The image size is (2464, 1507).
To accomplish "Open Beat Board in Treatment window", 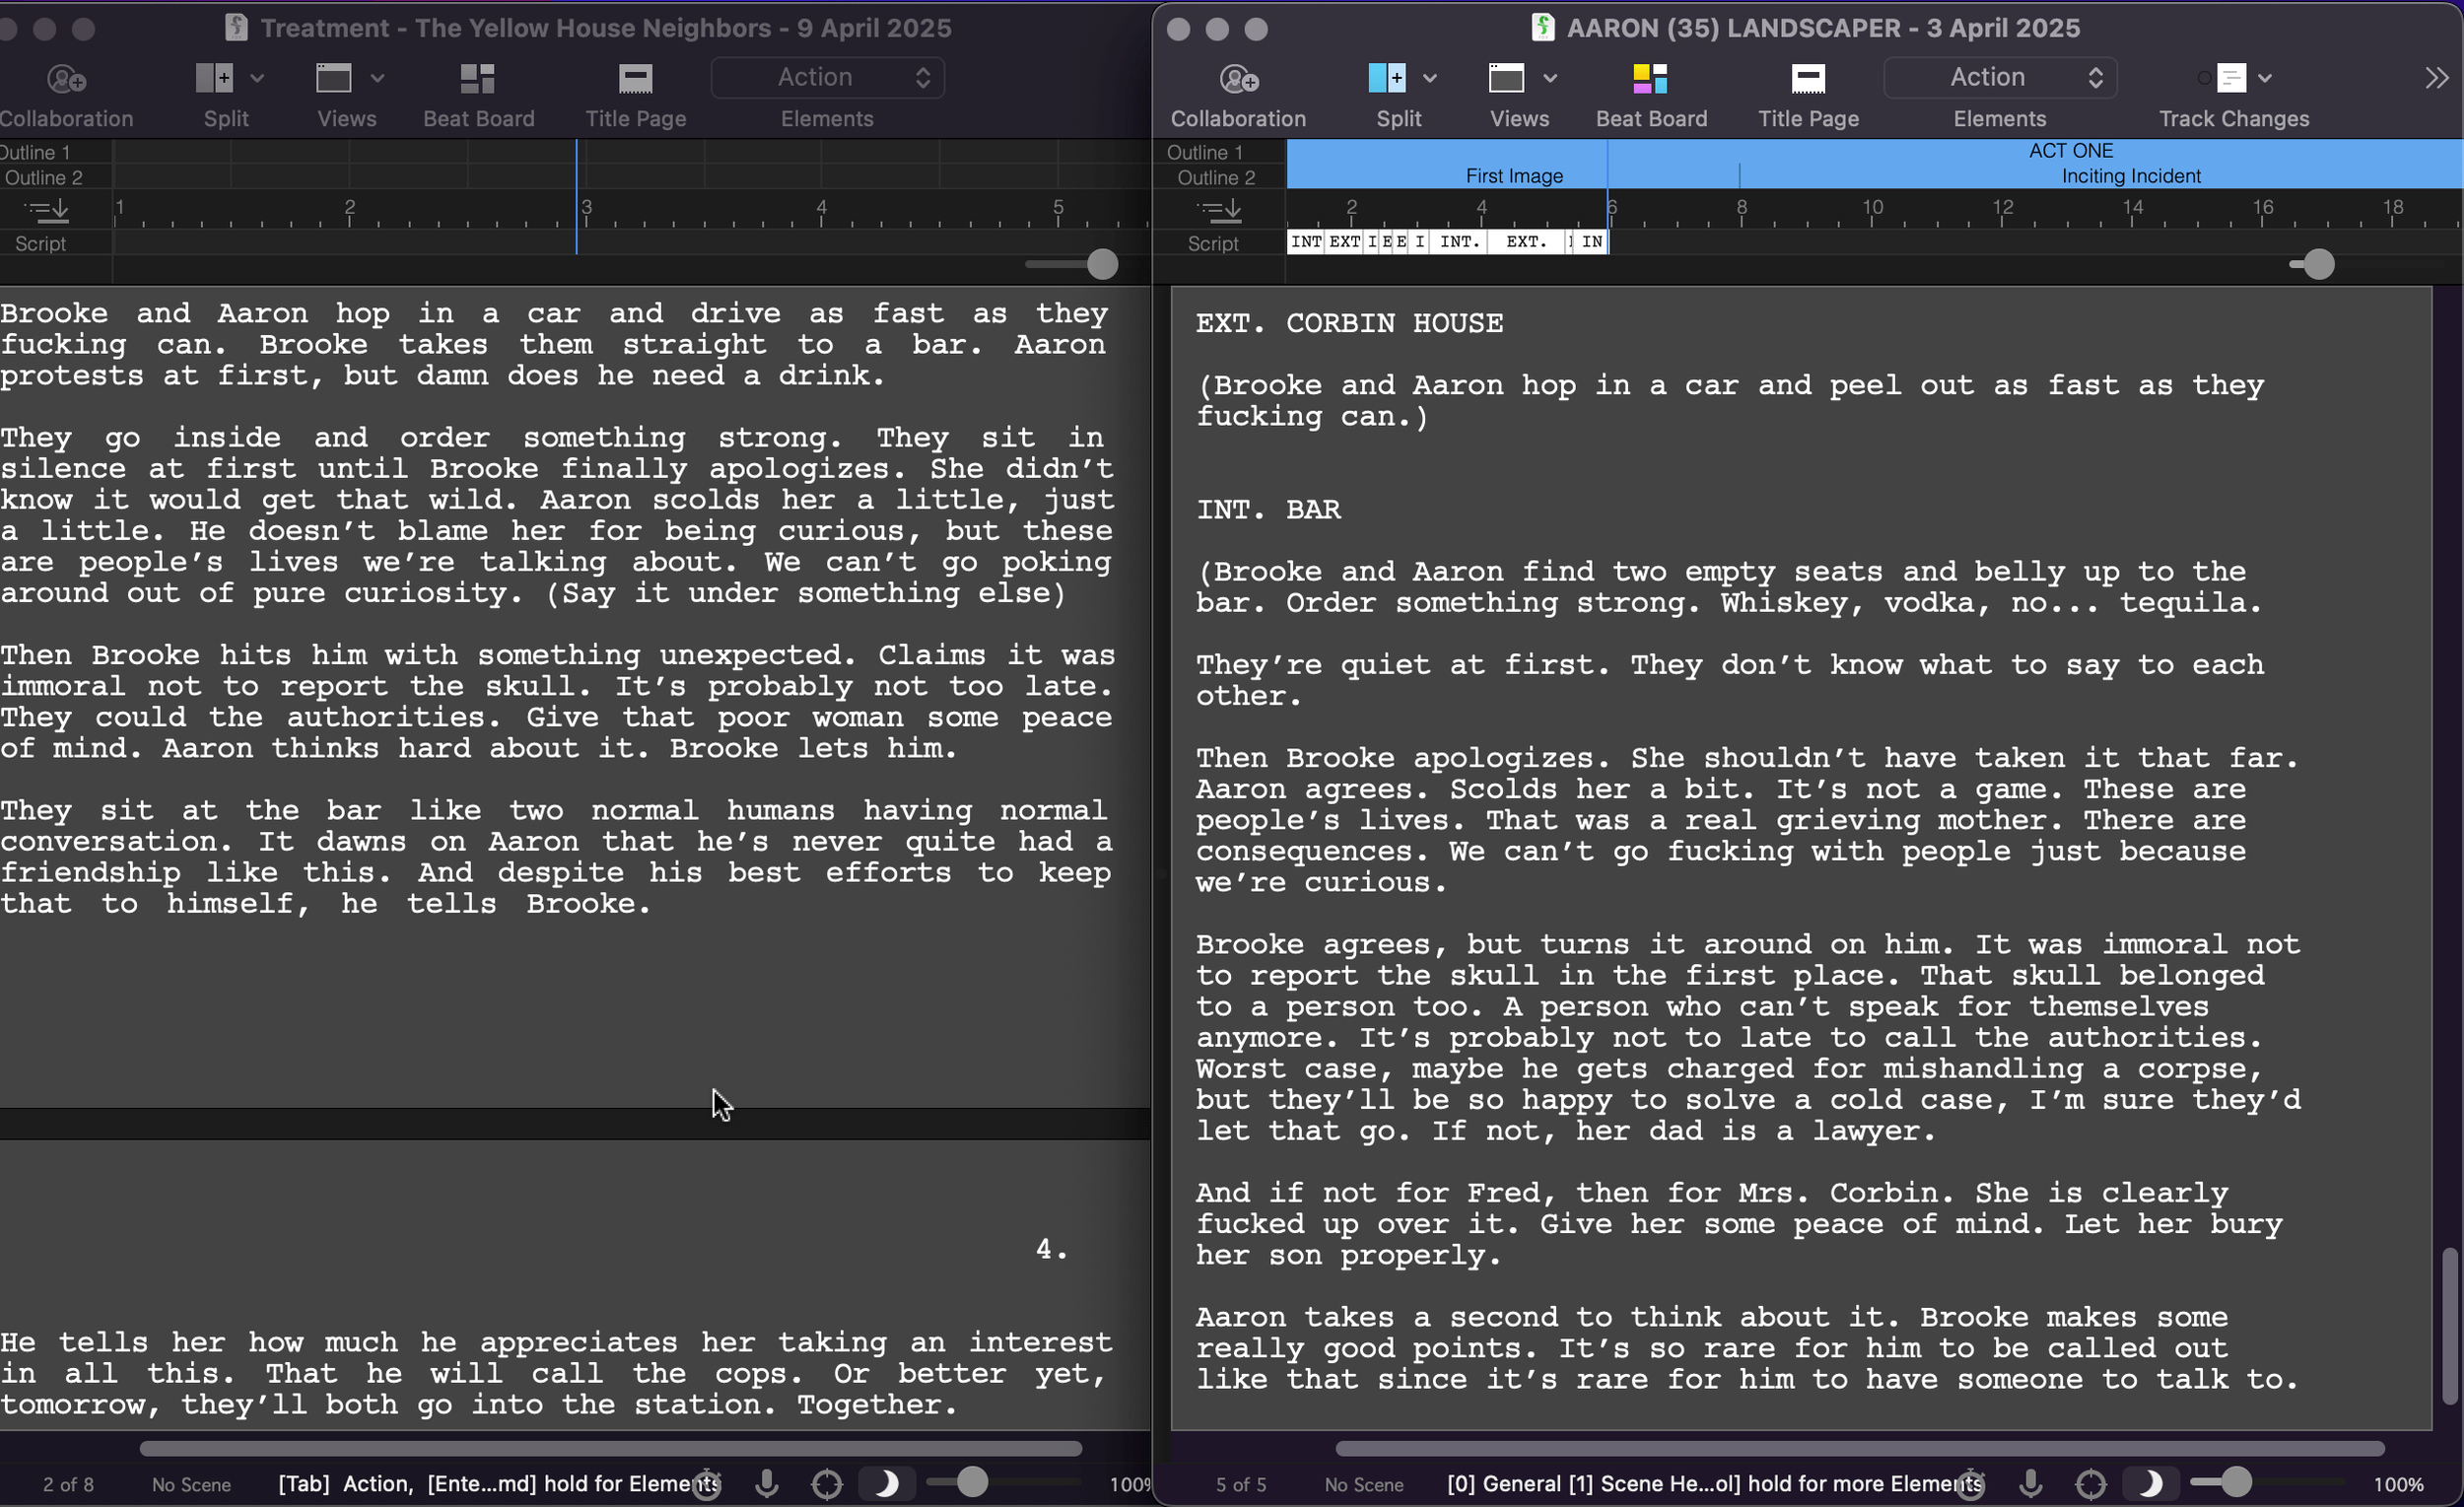I will pyautogui.click(x=478, y=79).
